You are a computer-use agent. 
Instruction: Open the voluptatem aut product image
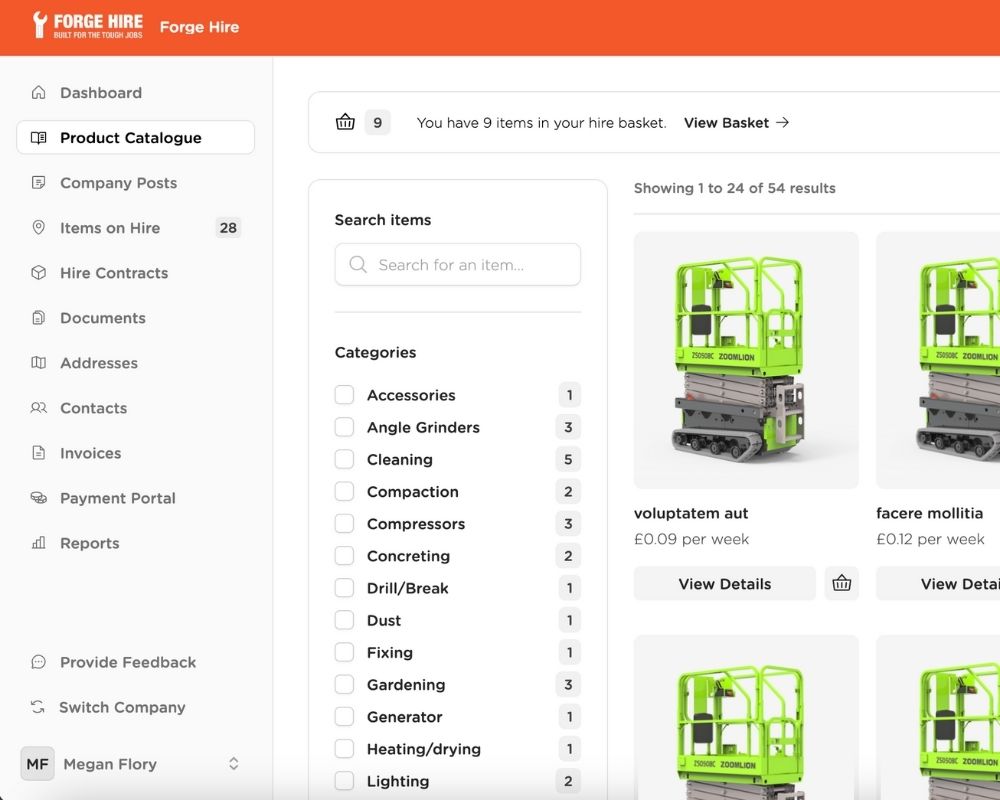(746, 360)
